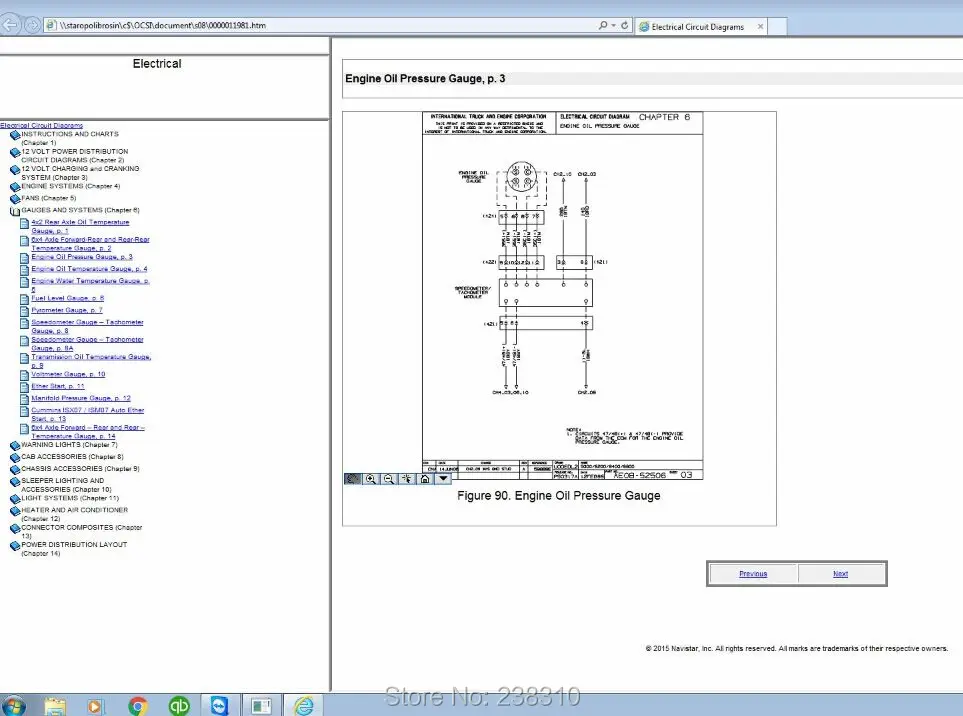The width and height of the screenshot is (963, 716).
Task: Open POWER DISTRIBUTION LAYOUT Chapter 14 entry
Action: (74, 549)
